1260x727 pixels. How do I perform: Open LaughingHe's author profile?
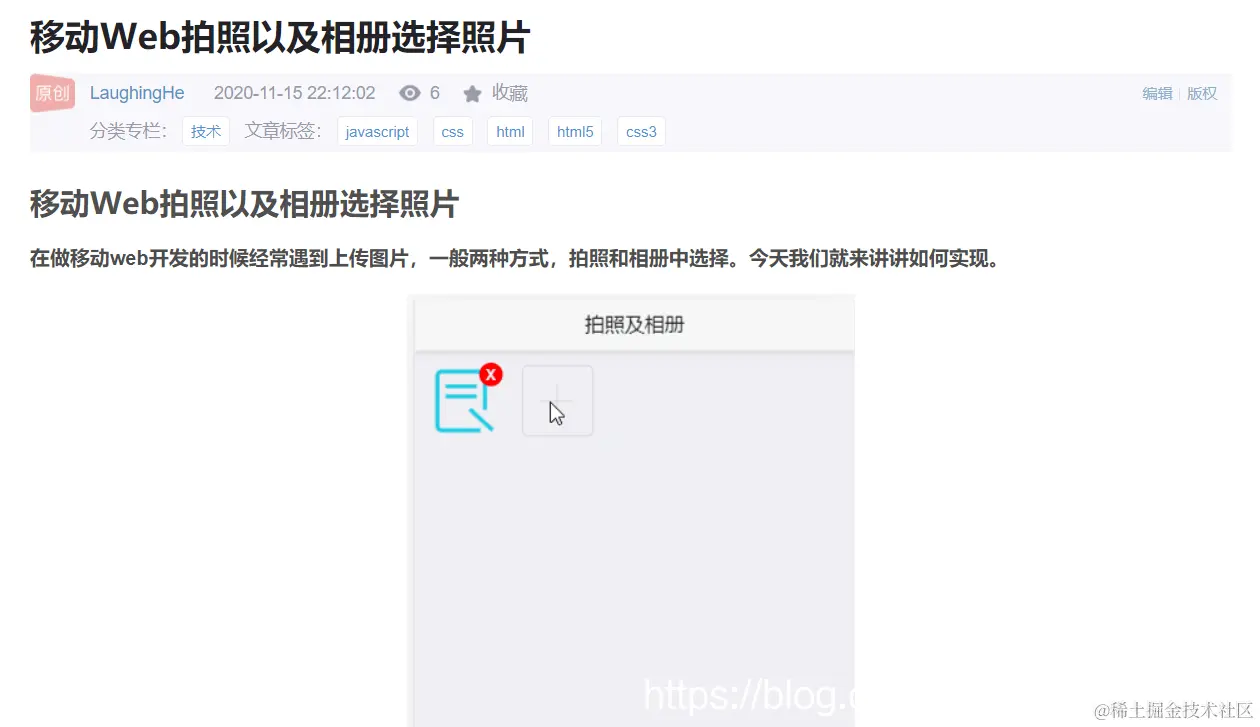click(137, 93)
